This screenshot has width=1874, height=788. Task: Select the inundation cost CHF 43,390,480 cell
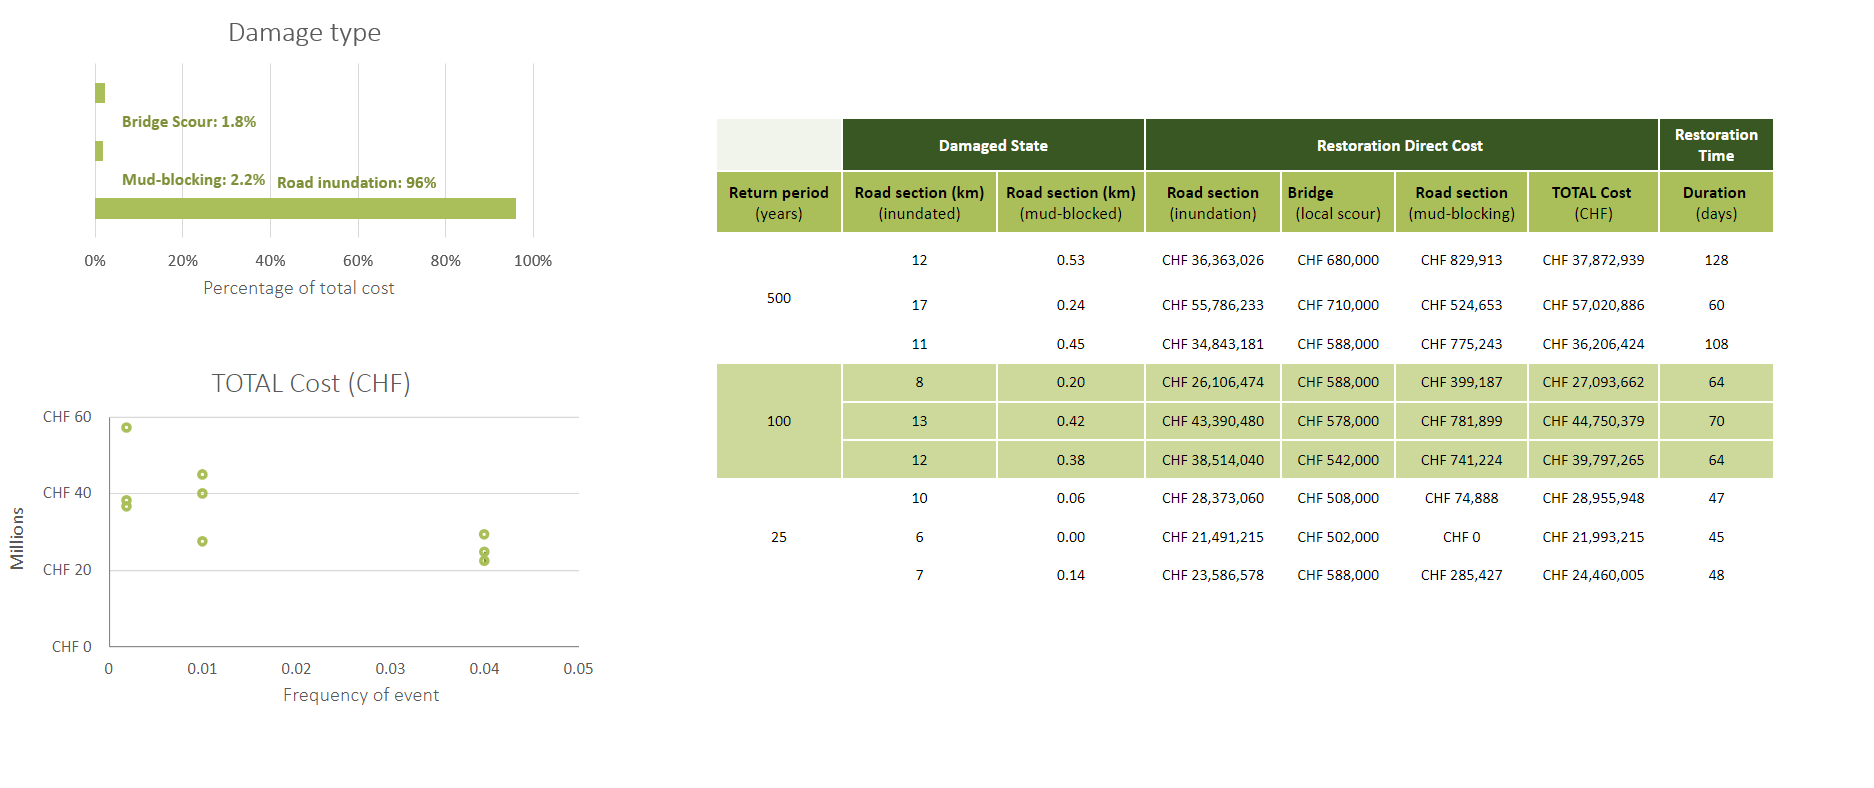pos(1212,421)
